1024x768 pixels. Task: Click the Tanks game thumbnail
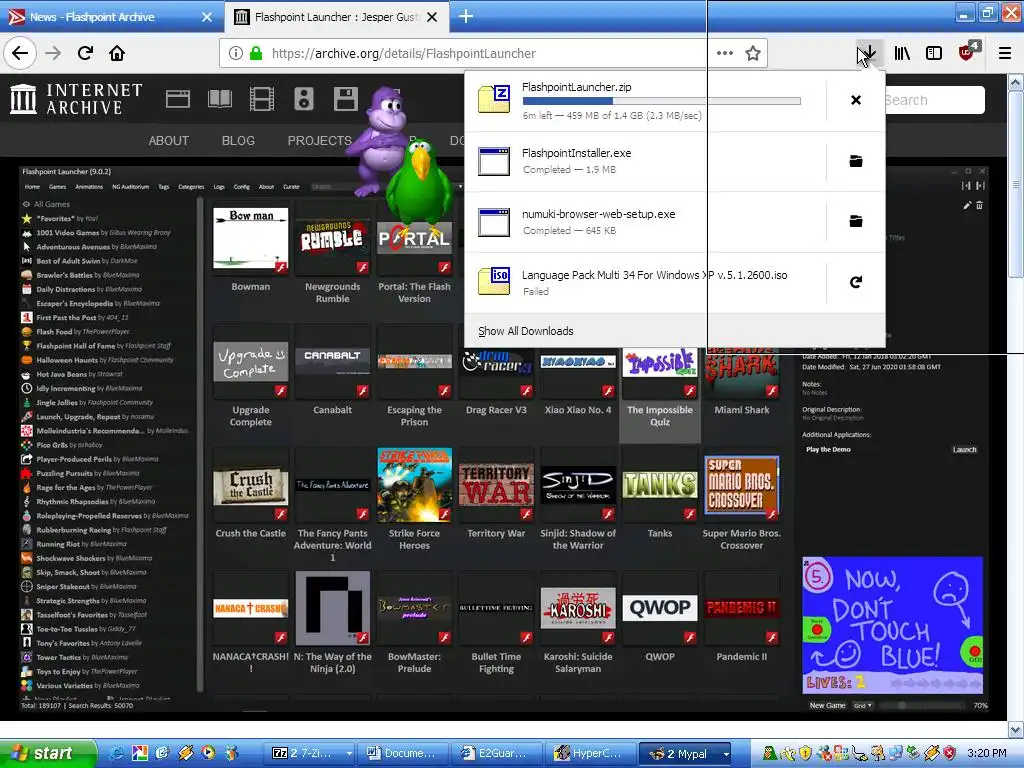pyautogui.click(x=660, y=486)
